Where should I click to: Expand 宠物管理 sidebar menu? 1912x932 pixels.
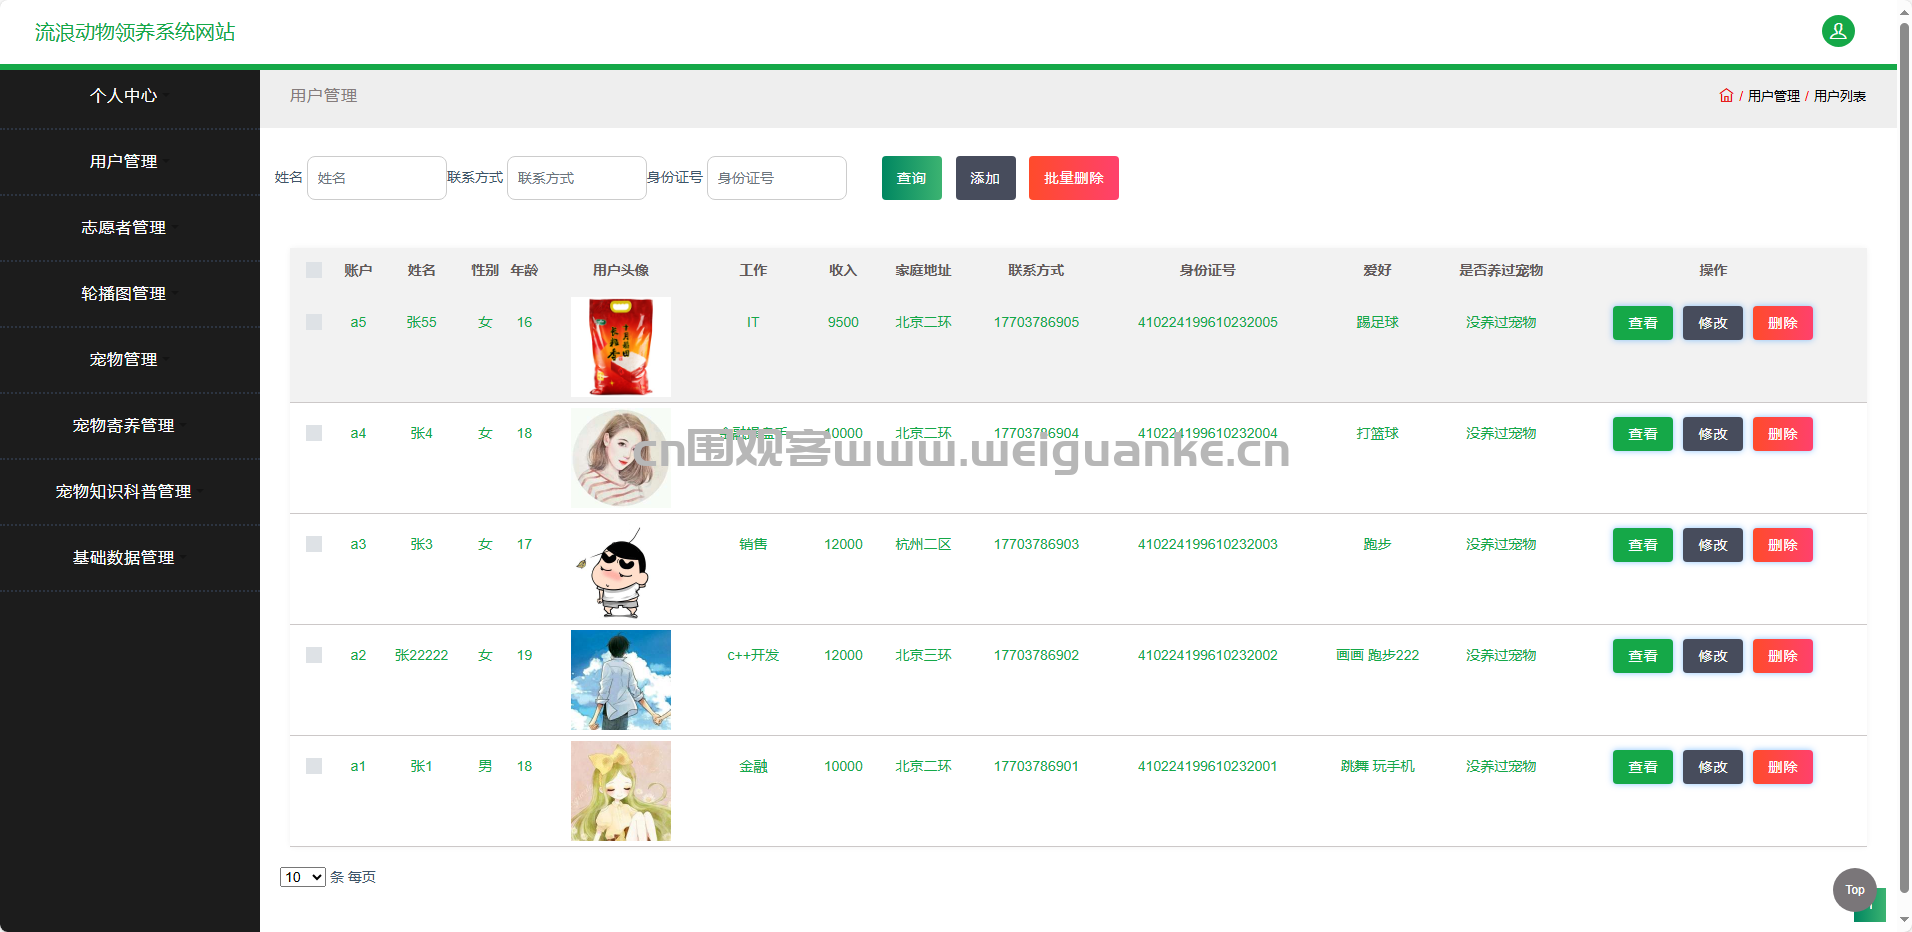click(x=130, y=360)
